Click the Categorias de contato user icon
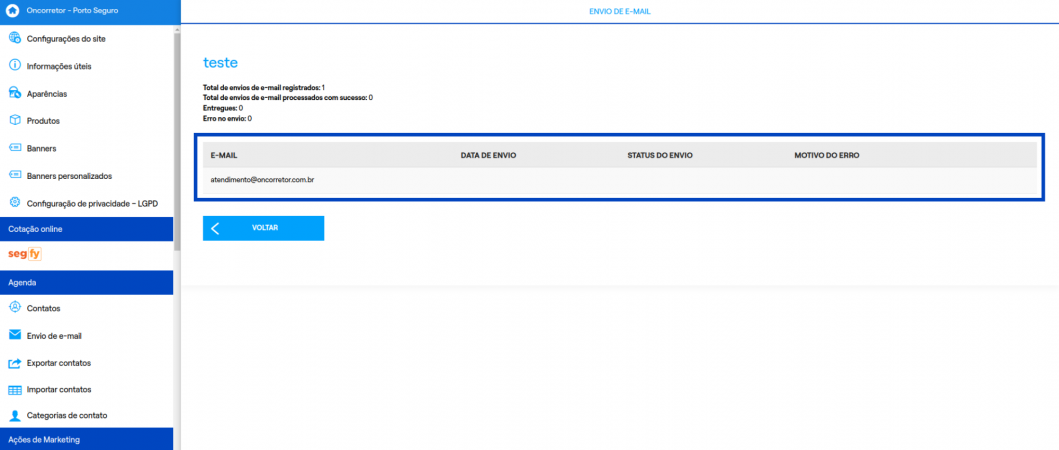This screenshot has height=450, width=1059. coord(14,415)
